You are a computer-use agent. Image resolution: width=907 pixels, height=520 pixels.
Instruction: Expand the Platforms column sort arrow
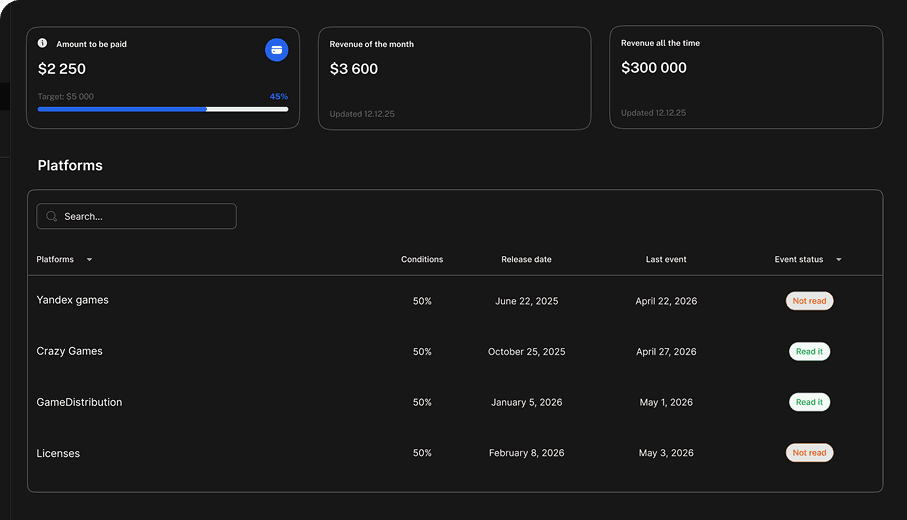point(89,260)
